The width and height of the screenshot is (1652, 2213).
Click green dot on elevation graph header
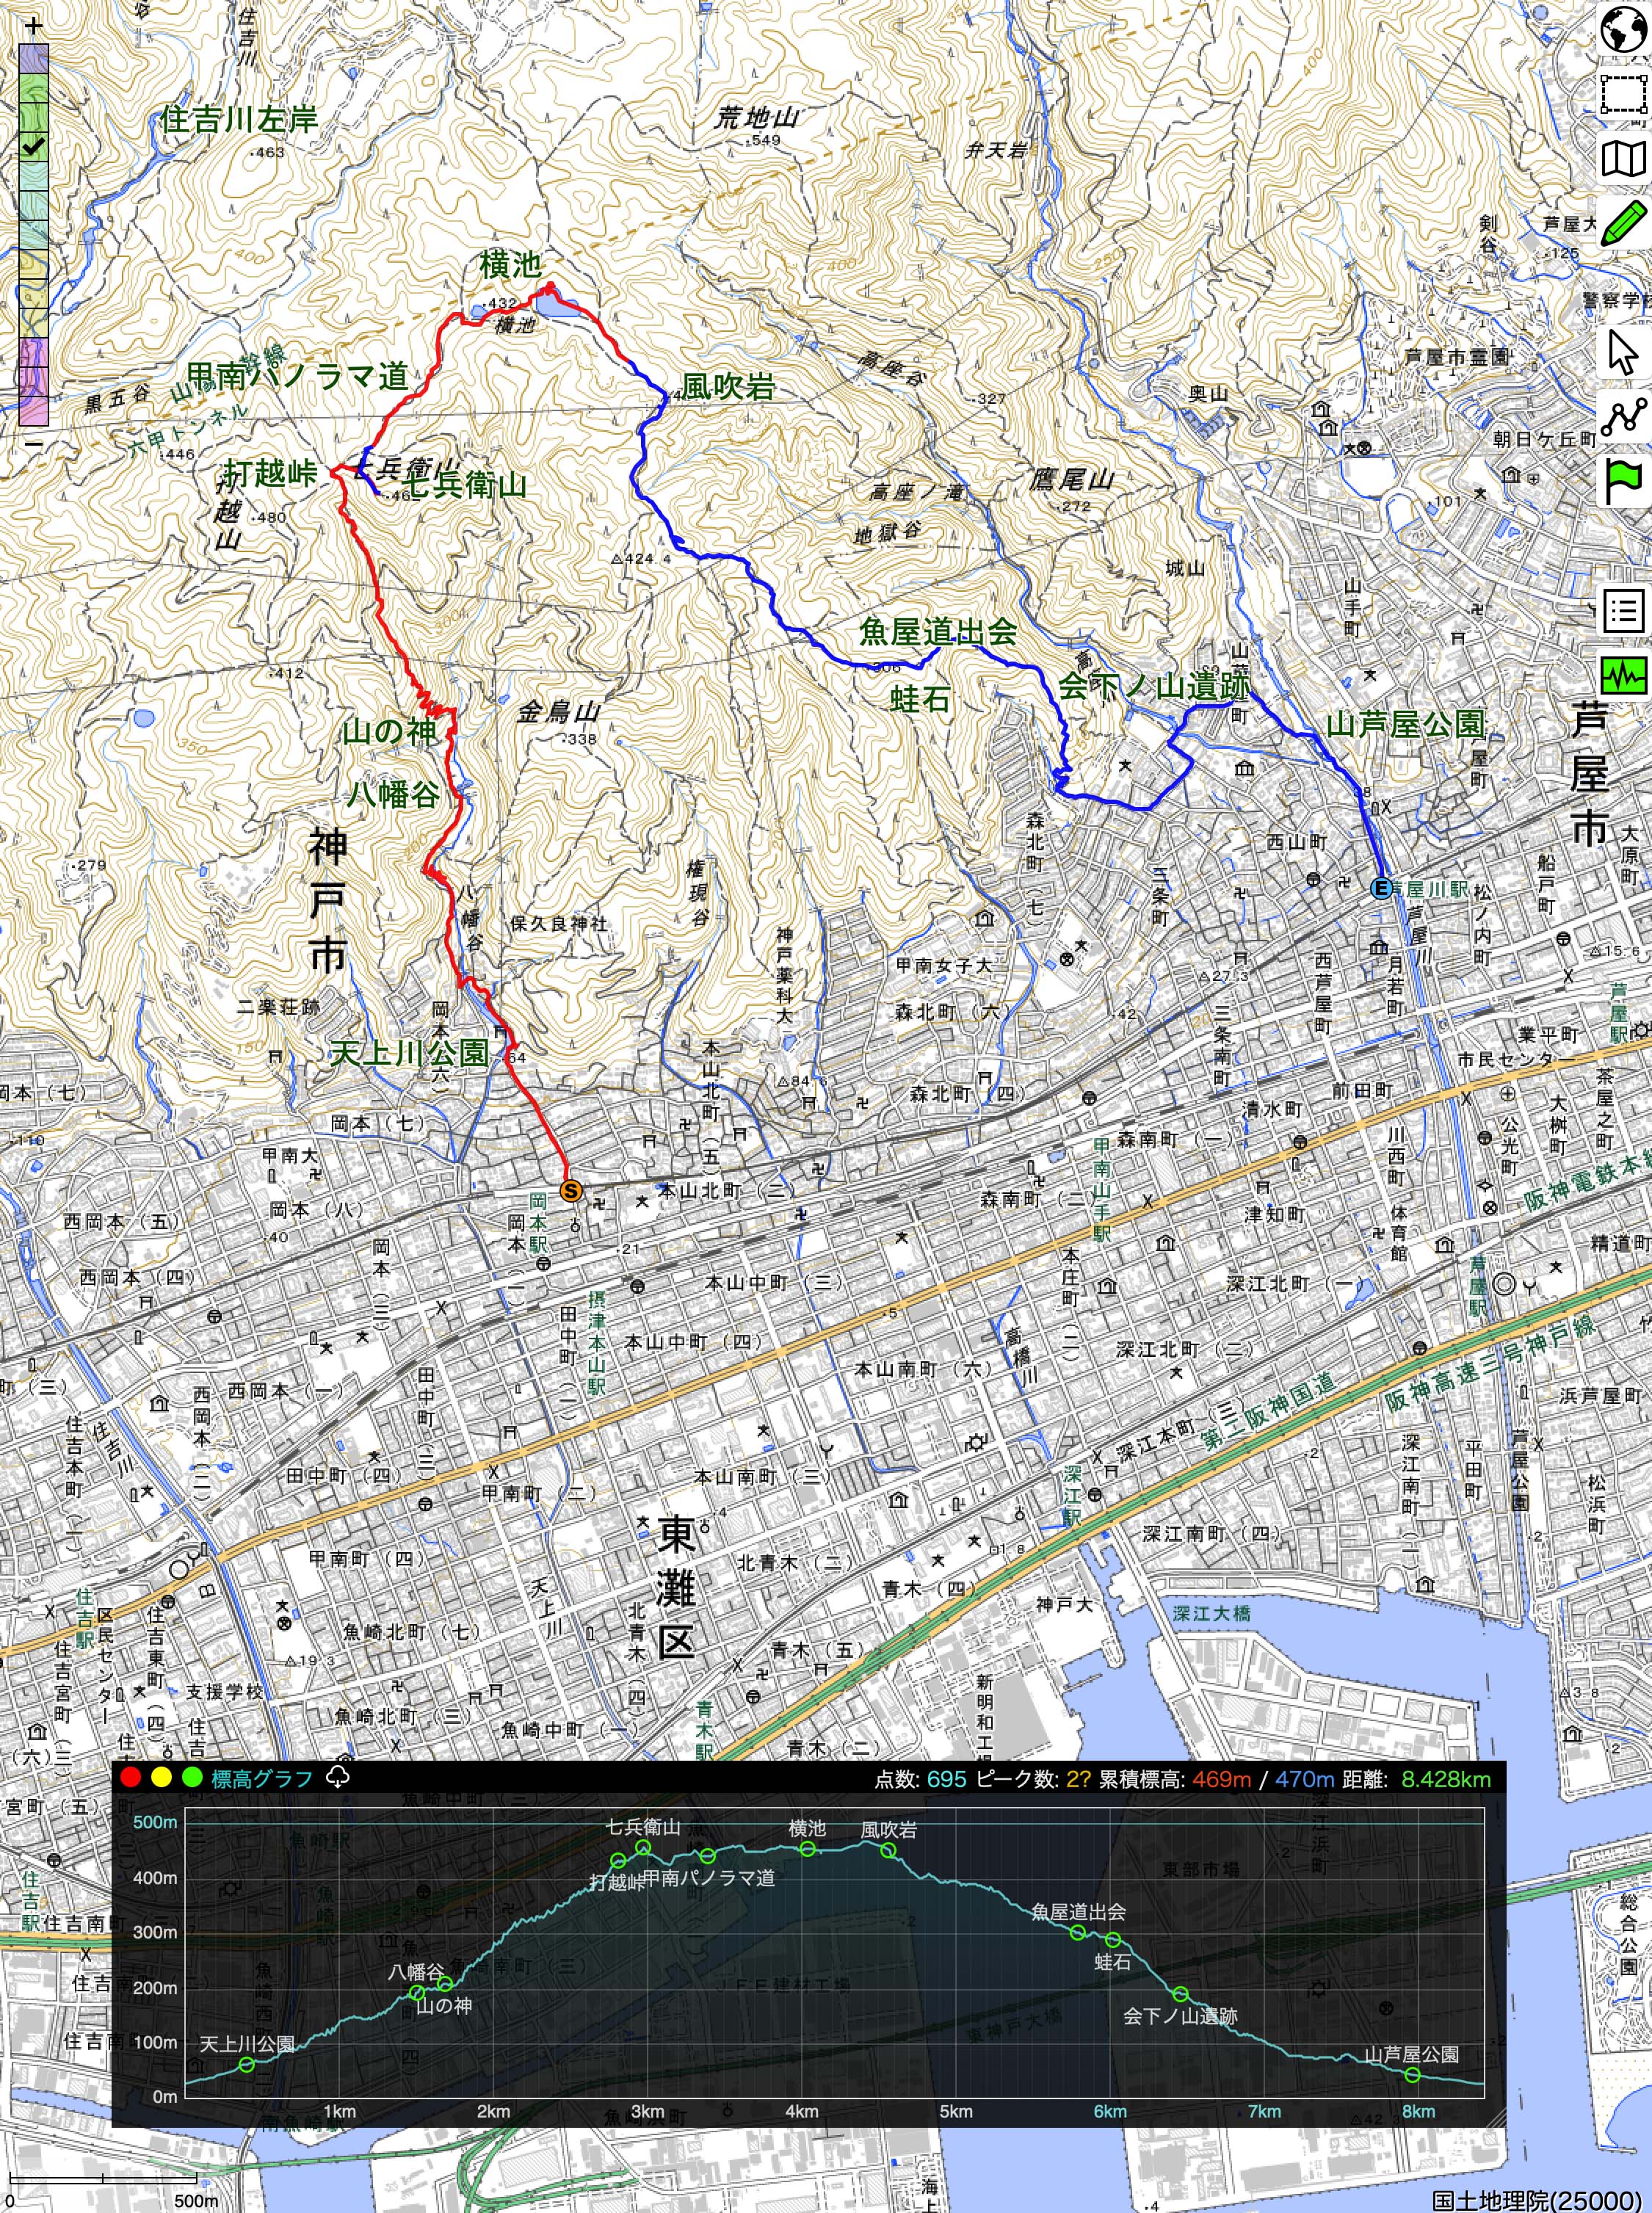[x=192, y=1778]
